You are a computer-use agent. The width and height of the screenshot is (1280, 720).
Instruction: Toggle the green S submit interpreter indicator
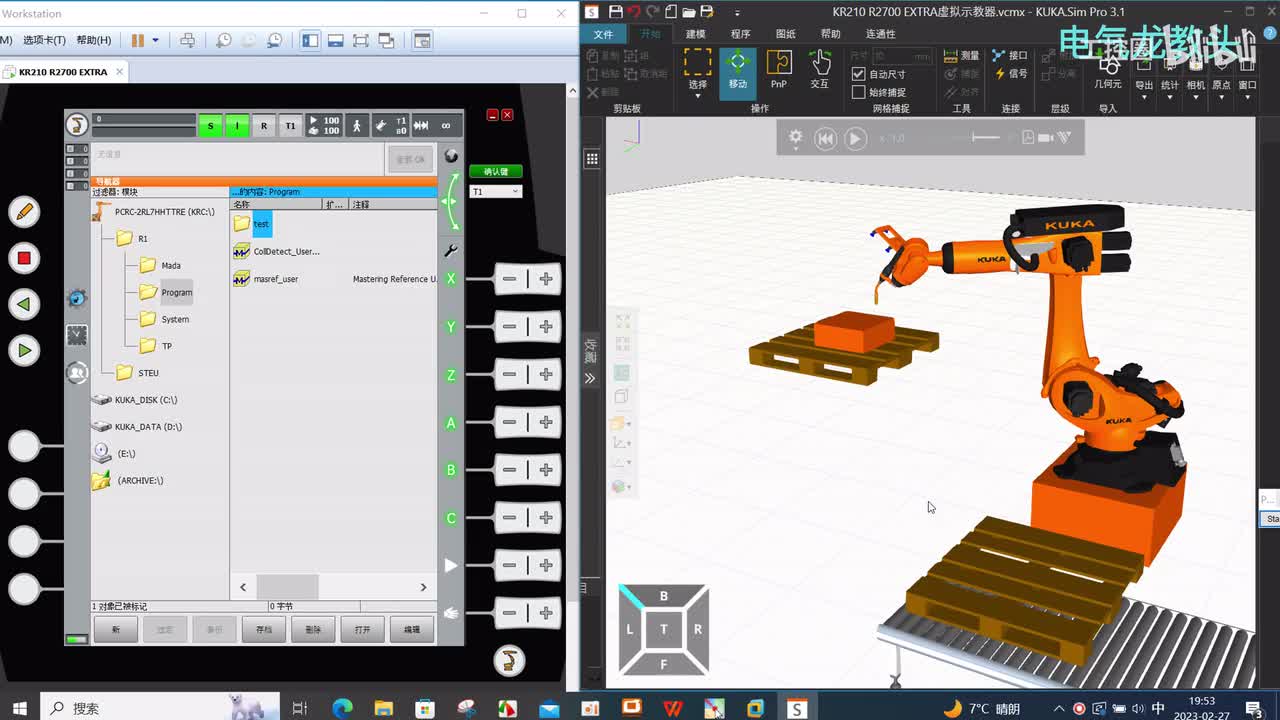[x=210, y=126]
